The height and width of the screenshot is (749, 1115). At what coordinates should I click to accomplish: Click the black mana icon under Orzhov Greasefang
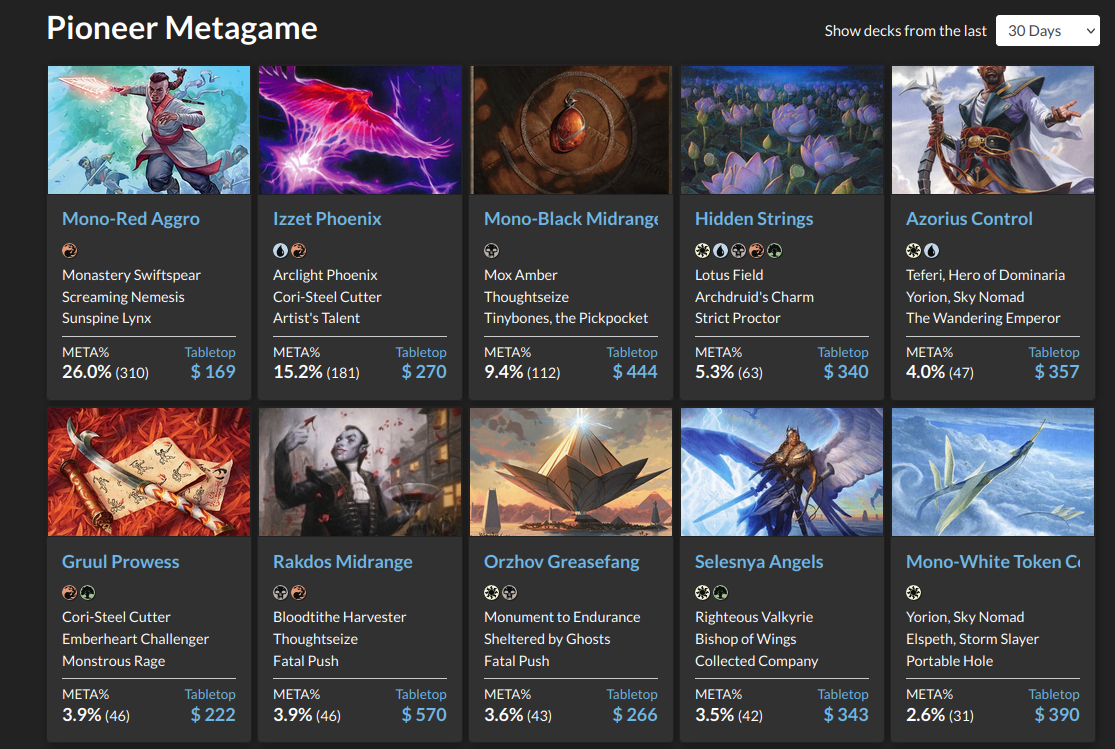tap(510, 593)
